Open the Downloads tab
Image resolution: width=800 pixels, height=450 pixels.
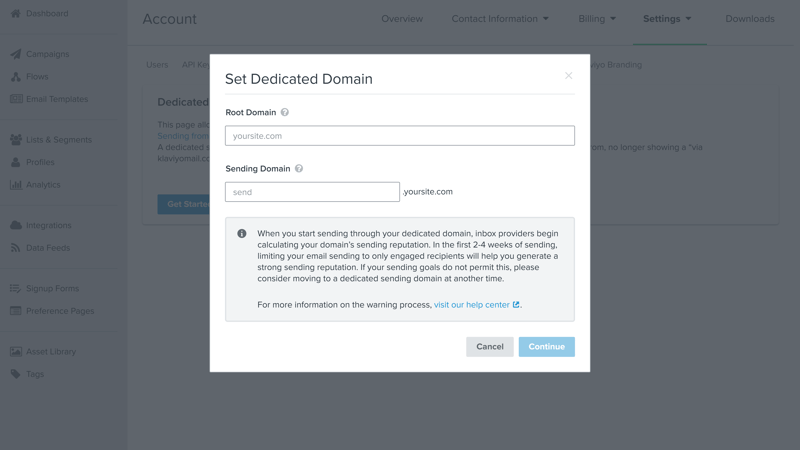pyautogui.click(x=750, y=19)
